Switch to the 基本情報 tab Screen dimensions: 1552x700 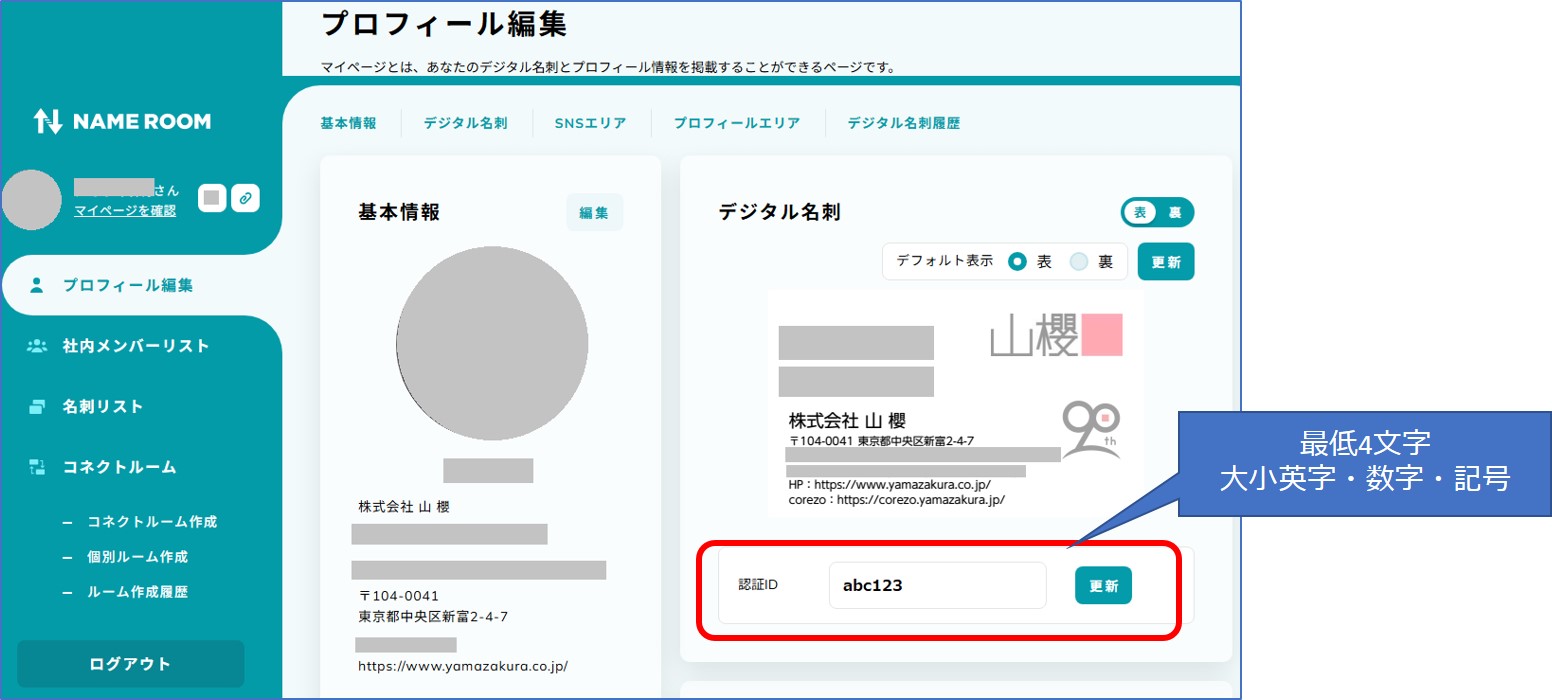pyautogui.click(x=348, y=124)
